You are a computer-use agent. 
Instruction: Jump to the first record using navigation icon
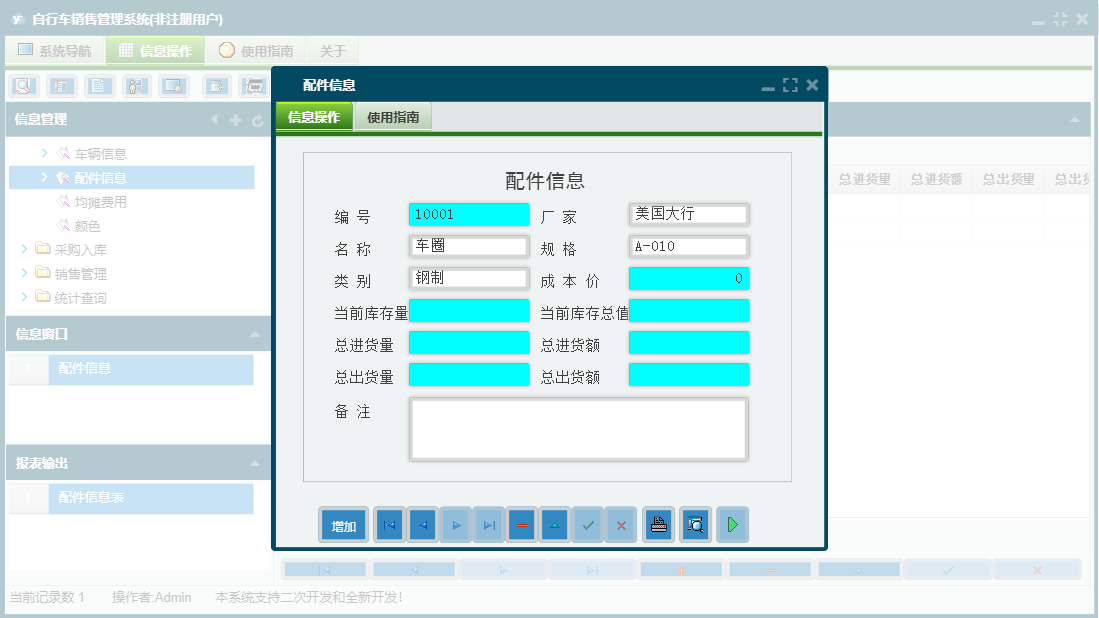(388, 524)
